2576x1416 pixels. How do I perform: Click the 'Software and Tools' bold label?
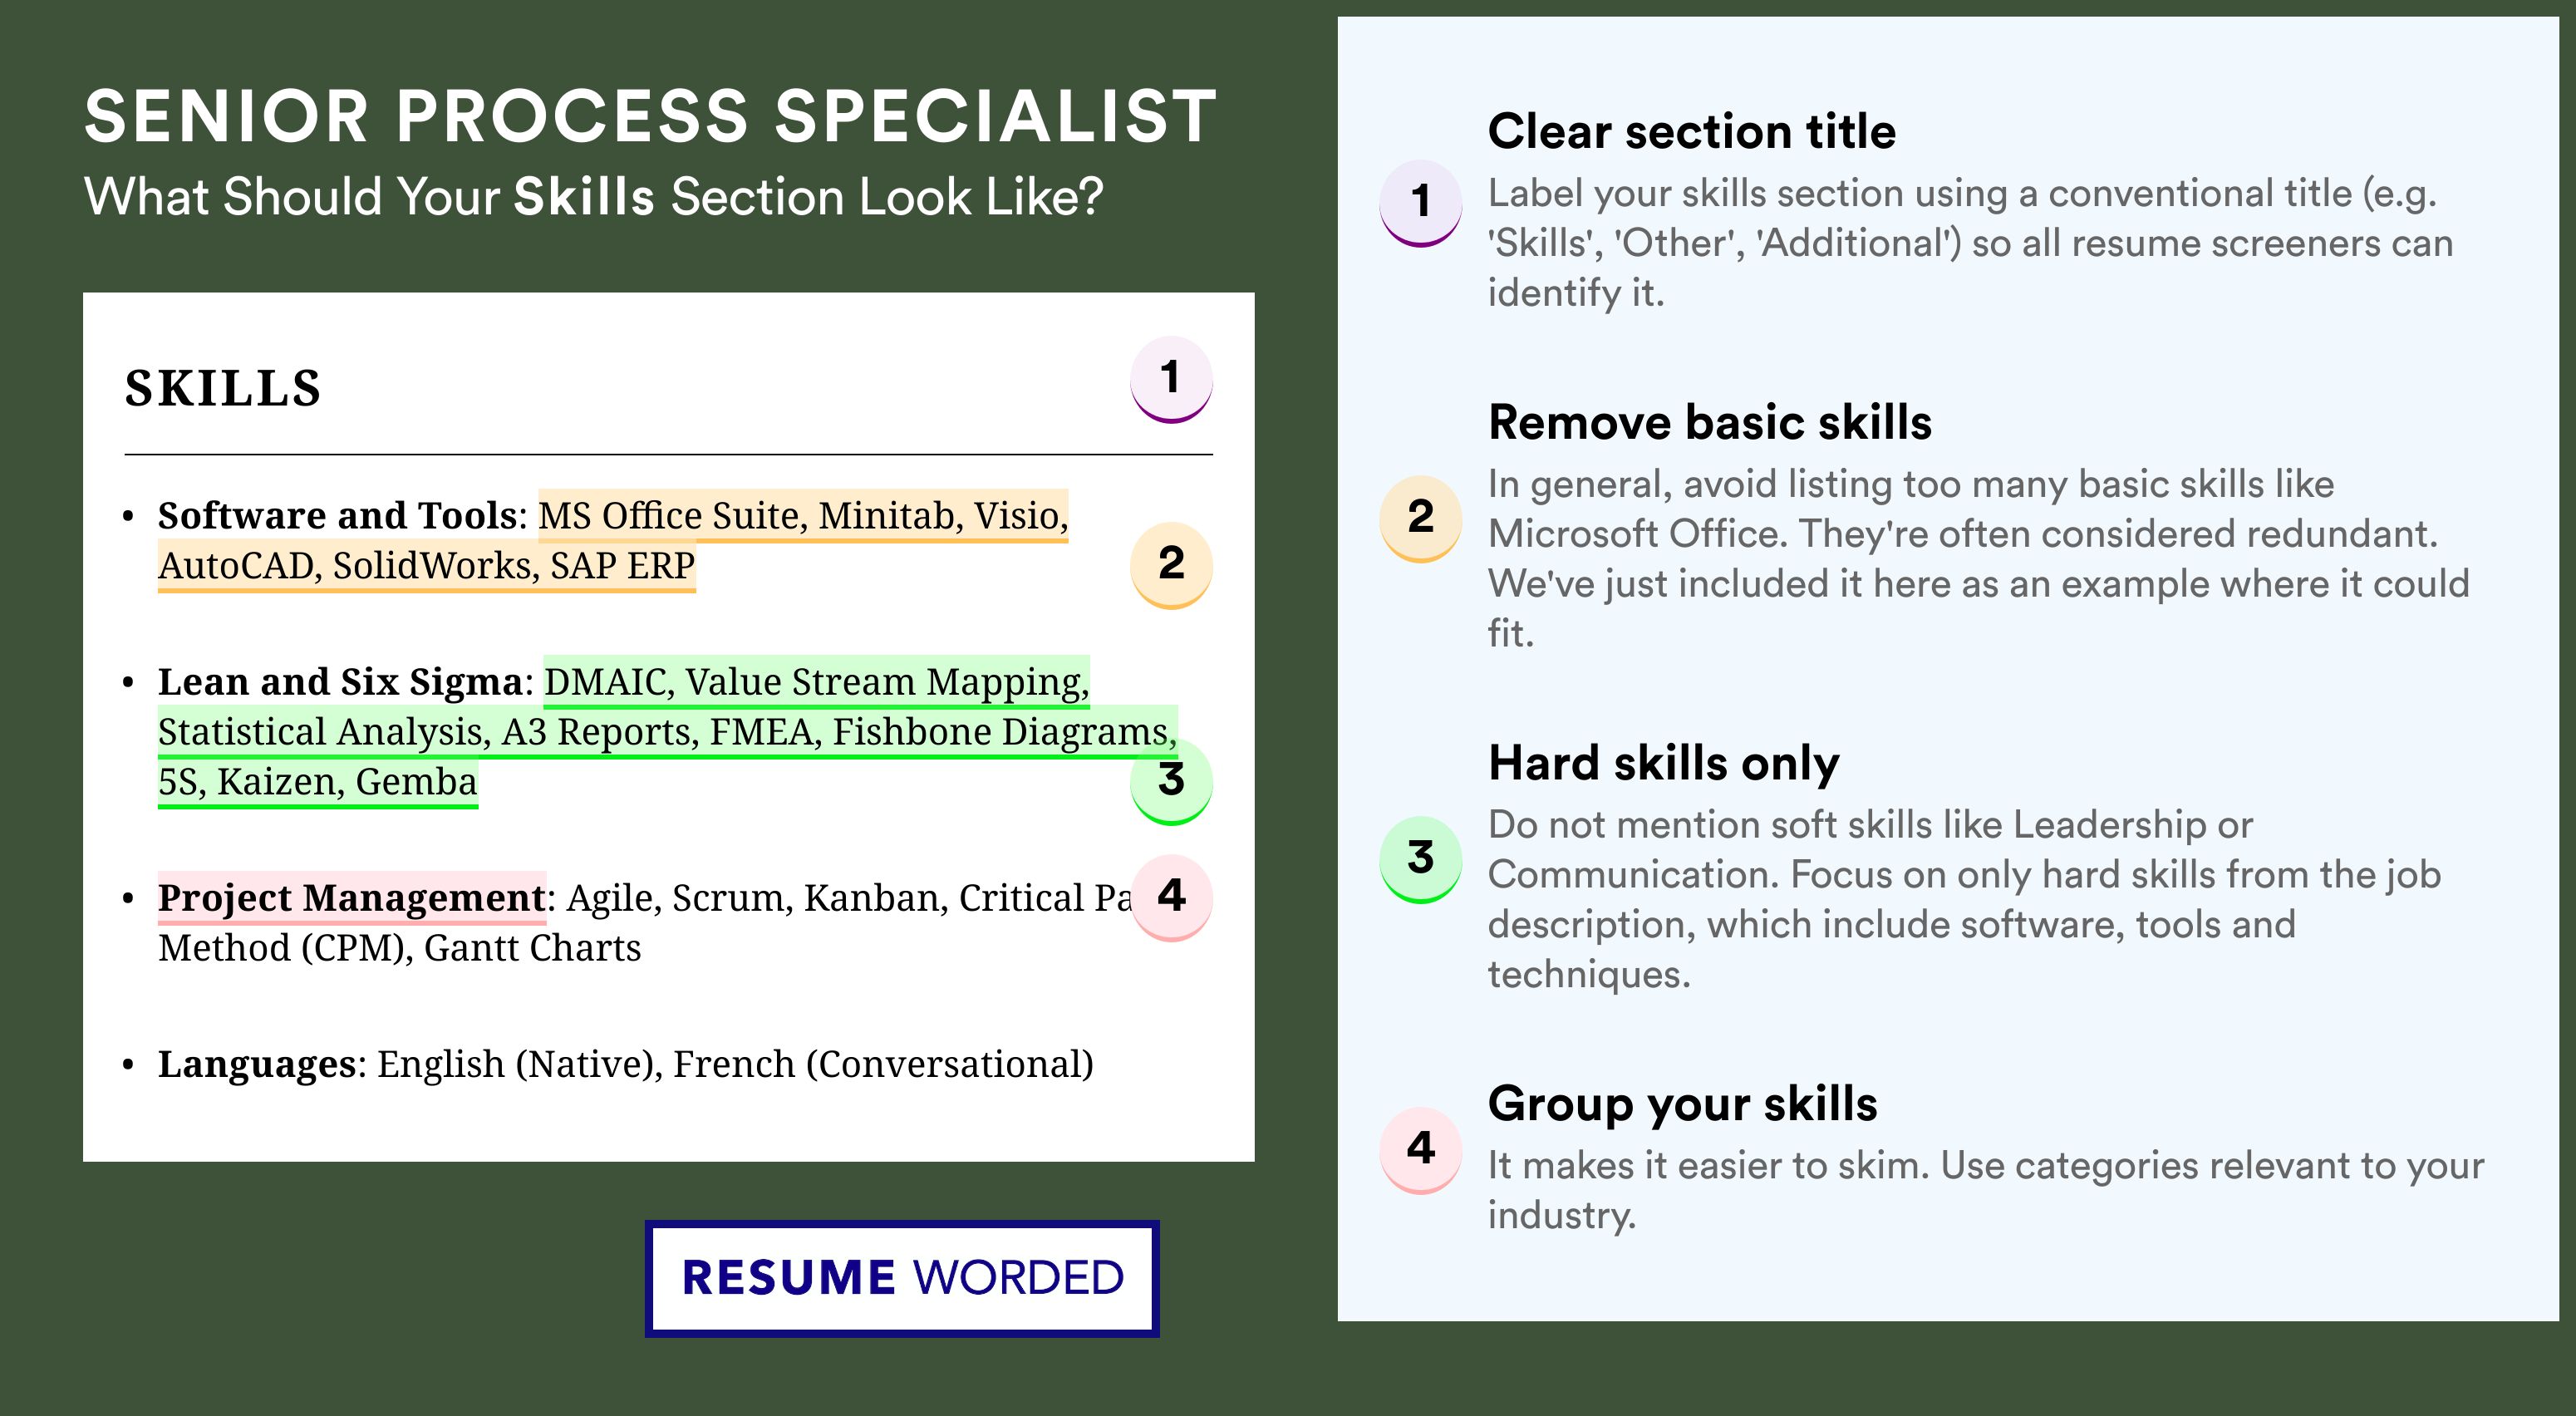pyautogui.click(x=337, y=515)
